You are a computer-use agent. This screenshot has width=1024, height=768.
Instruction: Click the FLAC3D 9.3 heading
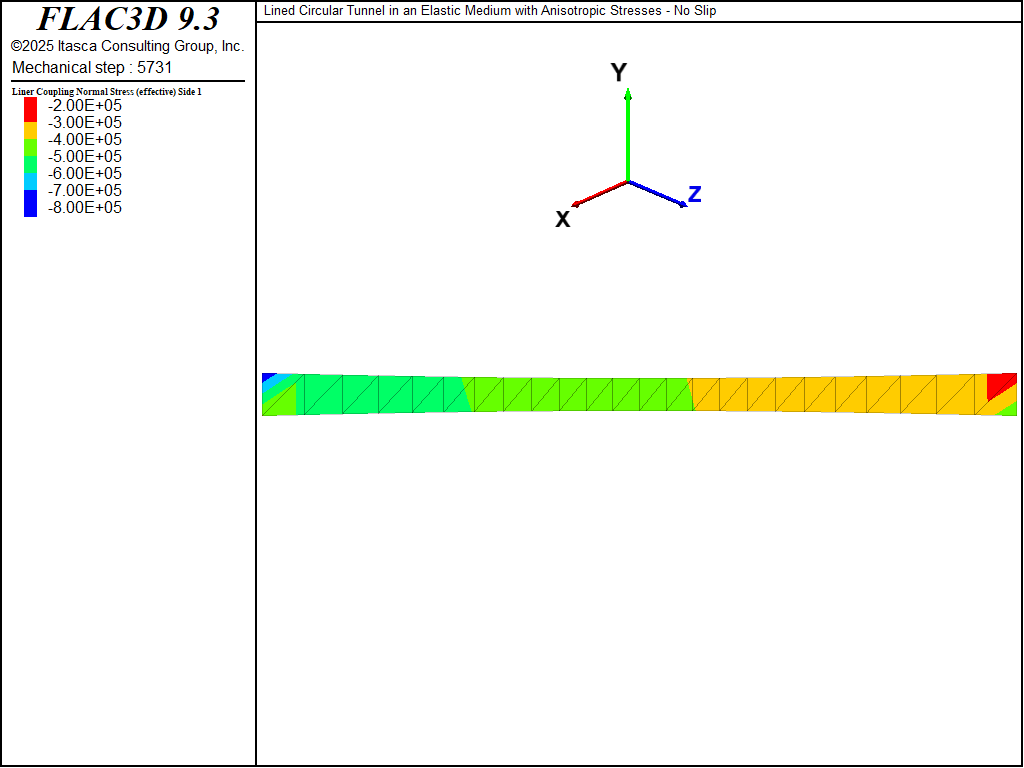pos(128,19)
